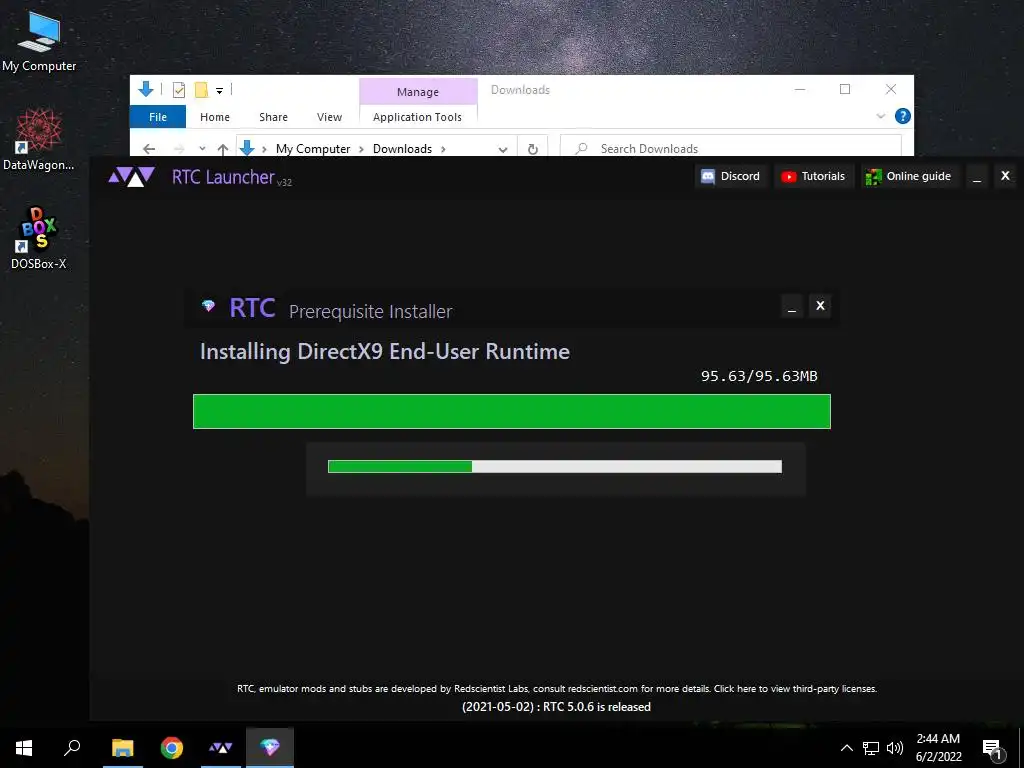
Task: Click the Properties quick access icon in Explorer
Action: point(179,89)
